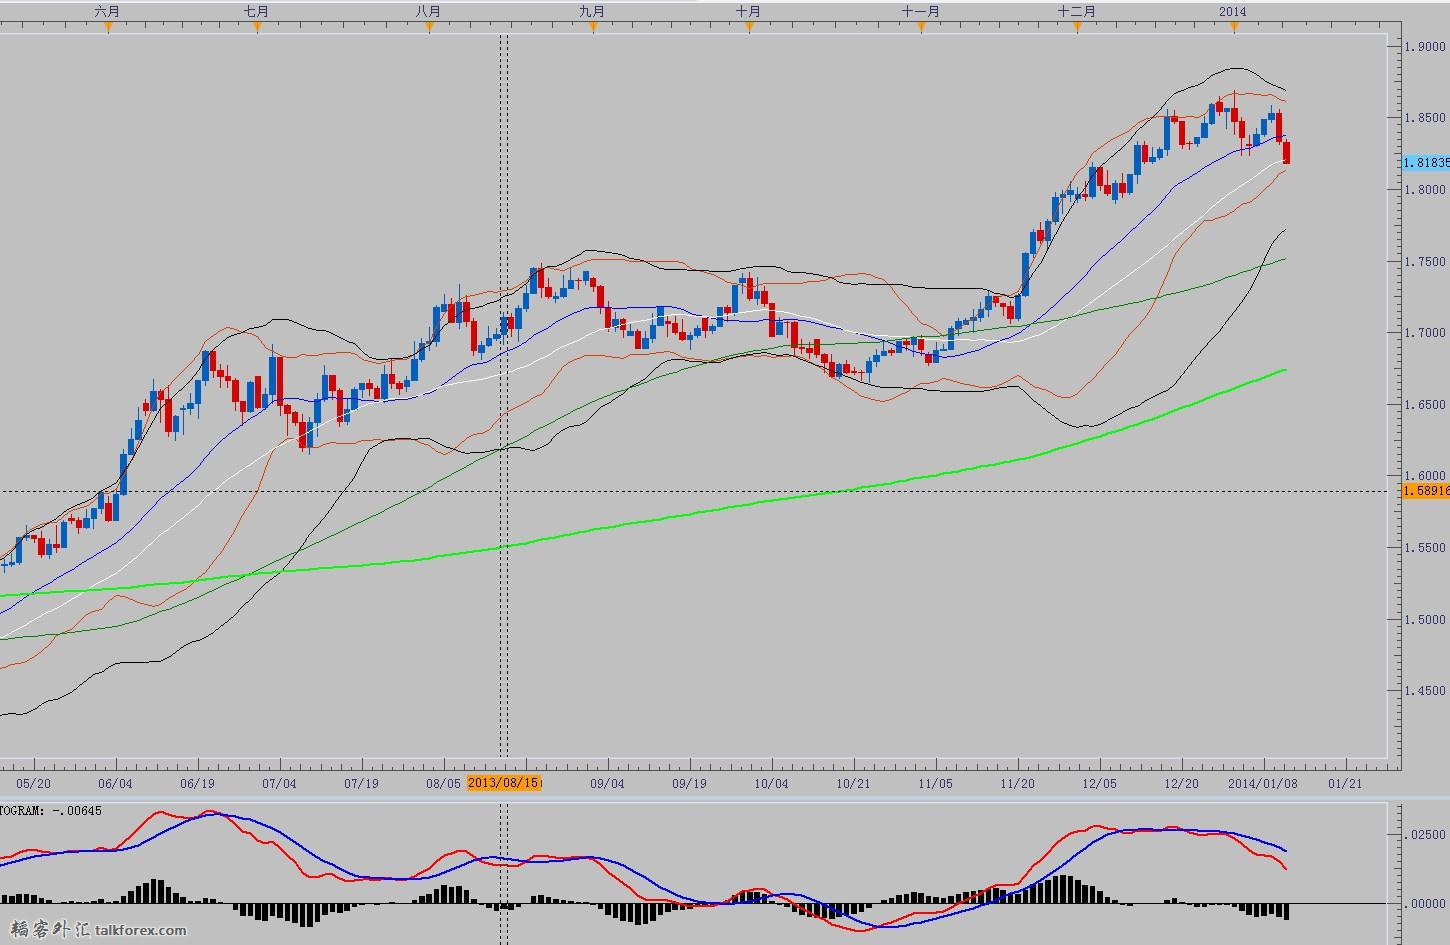Click the orange marker under 十一月
The width and height of the screenshot is (1450, 945).
[921, 27]
